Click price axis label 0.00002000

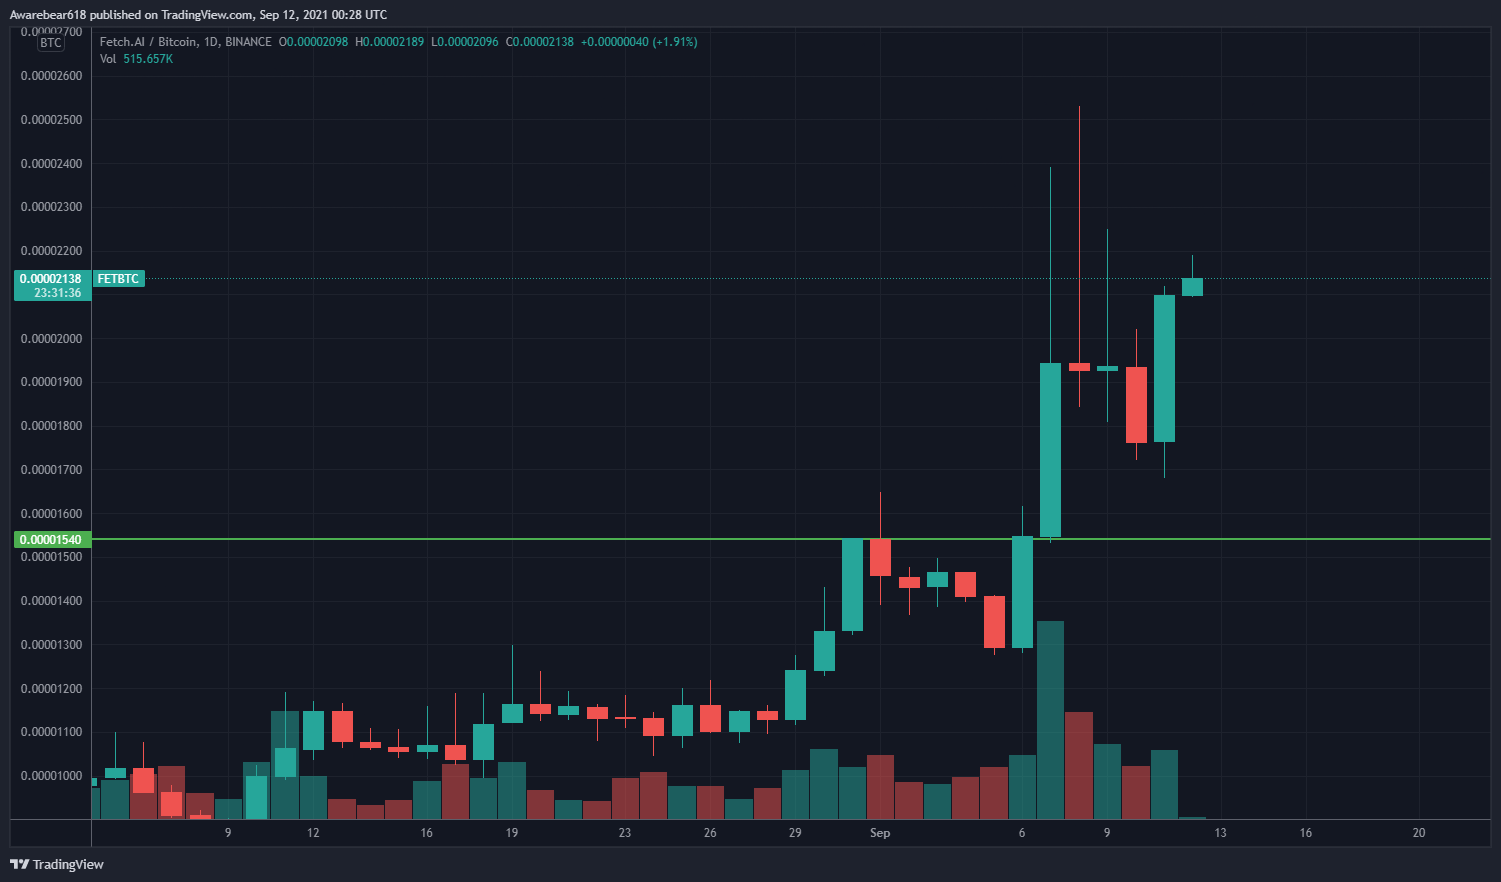51,339
